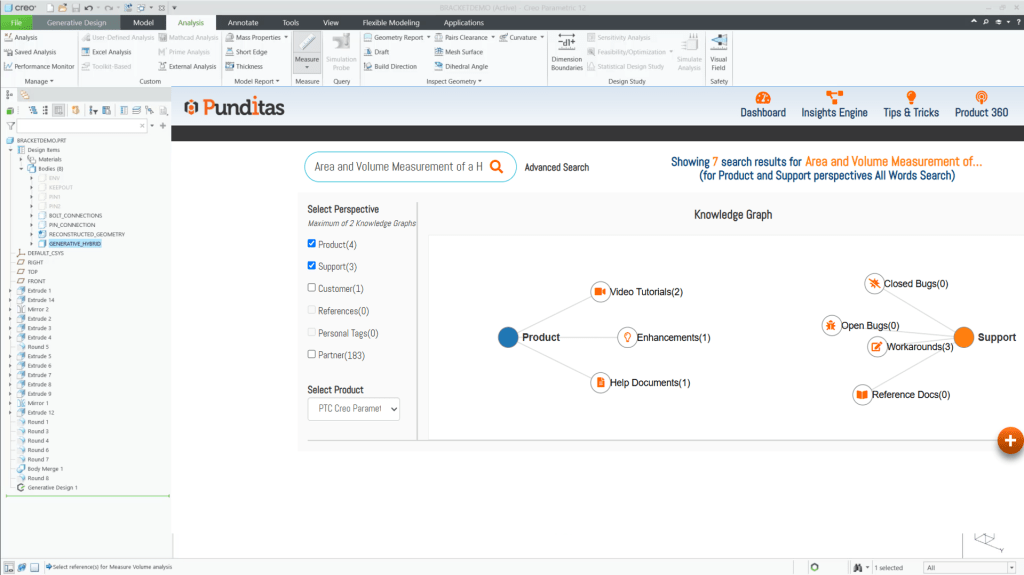
Task: Open the Punditas Dashboard
Action: [763, 104]
